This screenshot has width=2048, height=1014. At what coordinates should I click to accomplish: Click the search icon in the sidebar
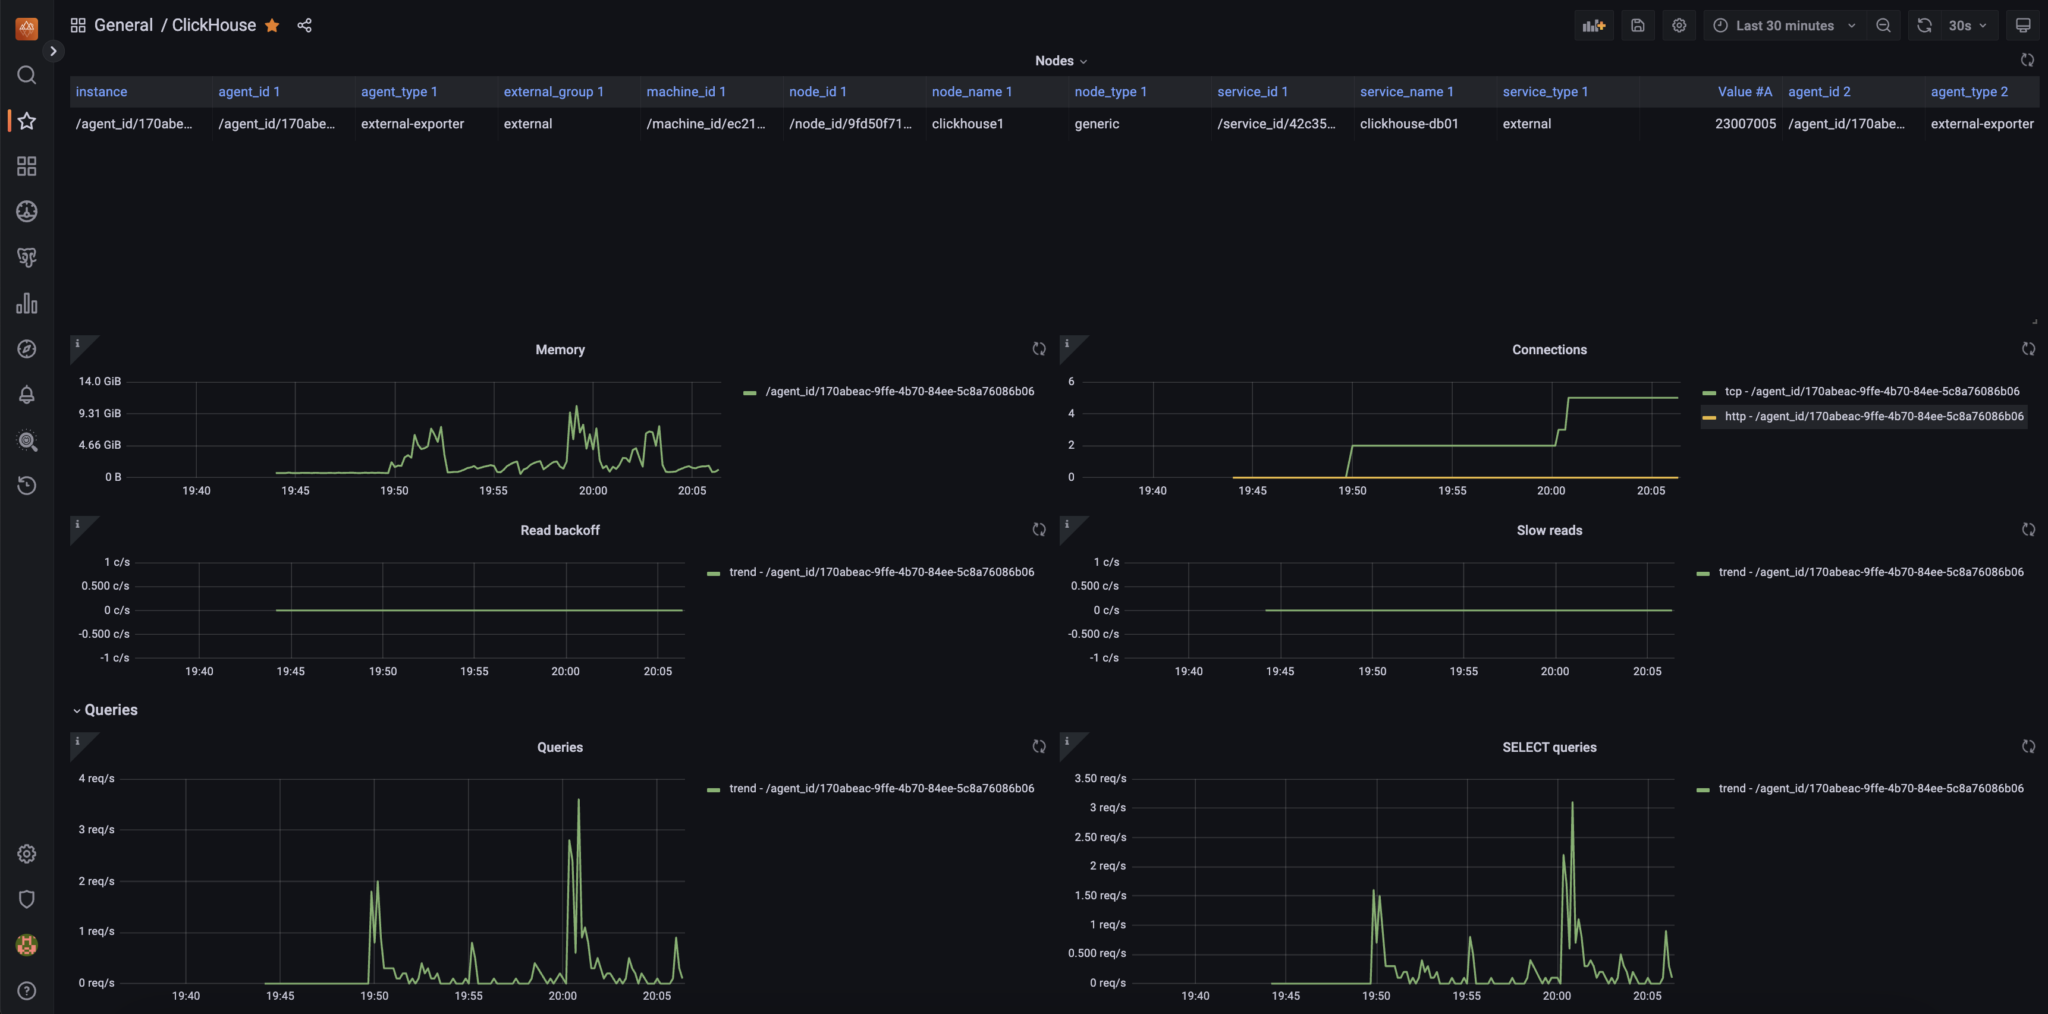[x=27, y=75]
